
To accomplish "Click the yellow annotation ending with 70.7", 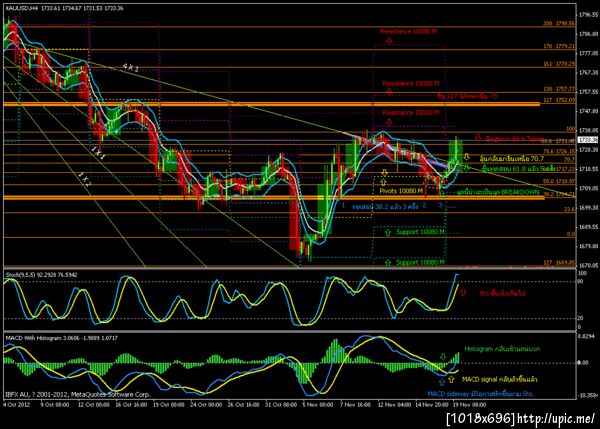I will [x=511, y=158].
